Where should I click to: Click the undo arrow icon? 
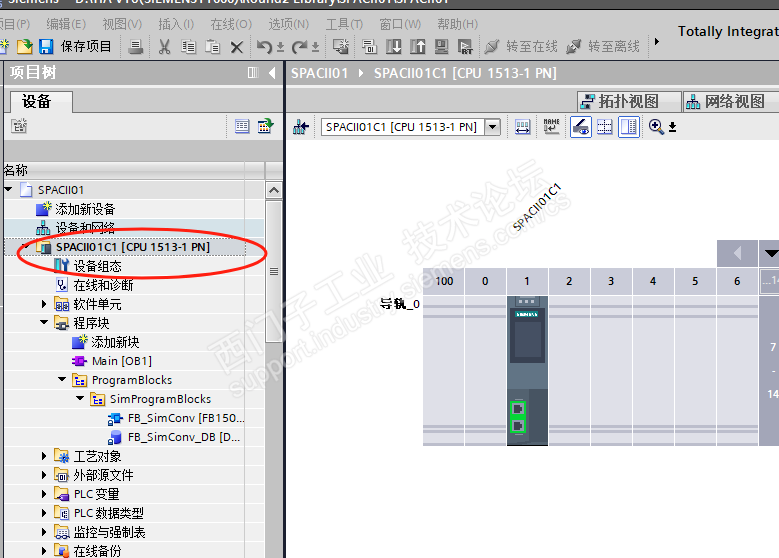(x=264, y=47)
